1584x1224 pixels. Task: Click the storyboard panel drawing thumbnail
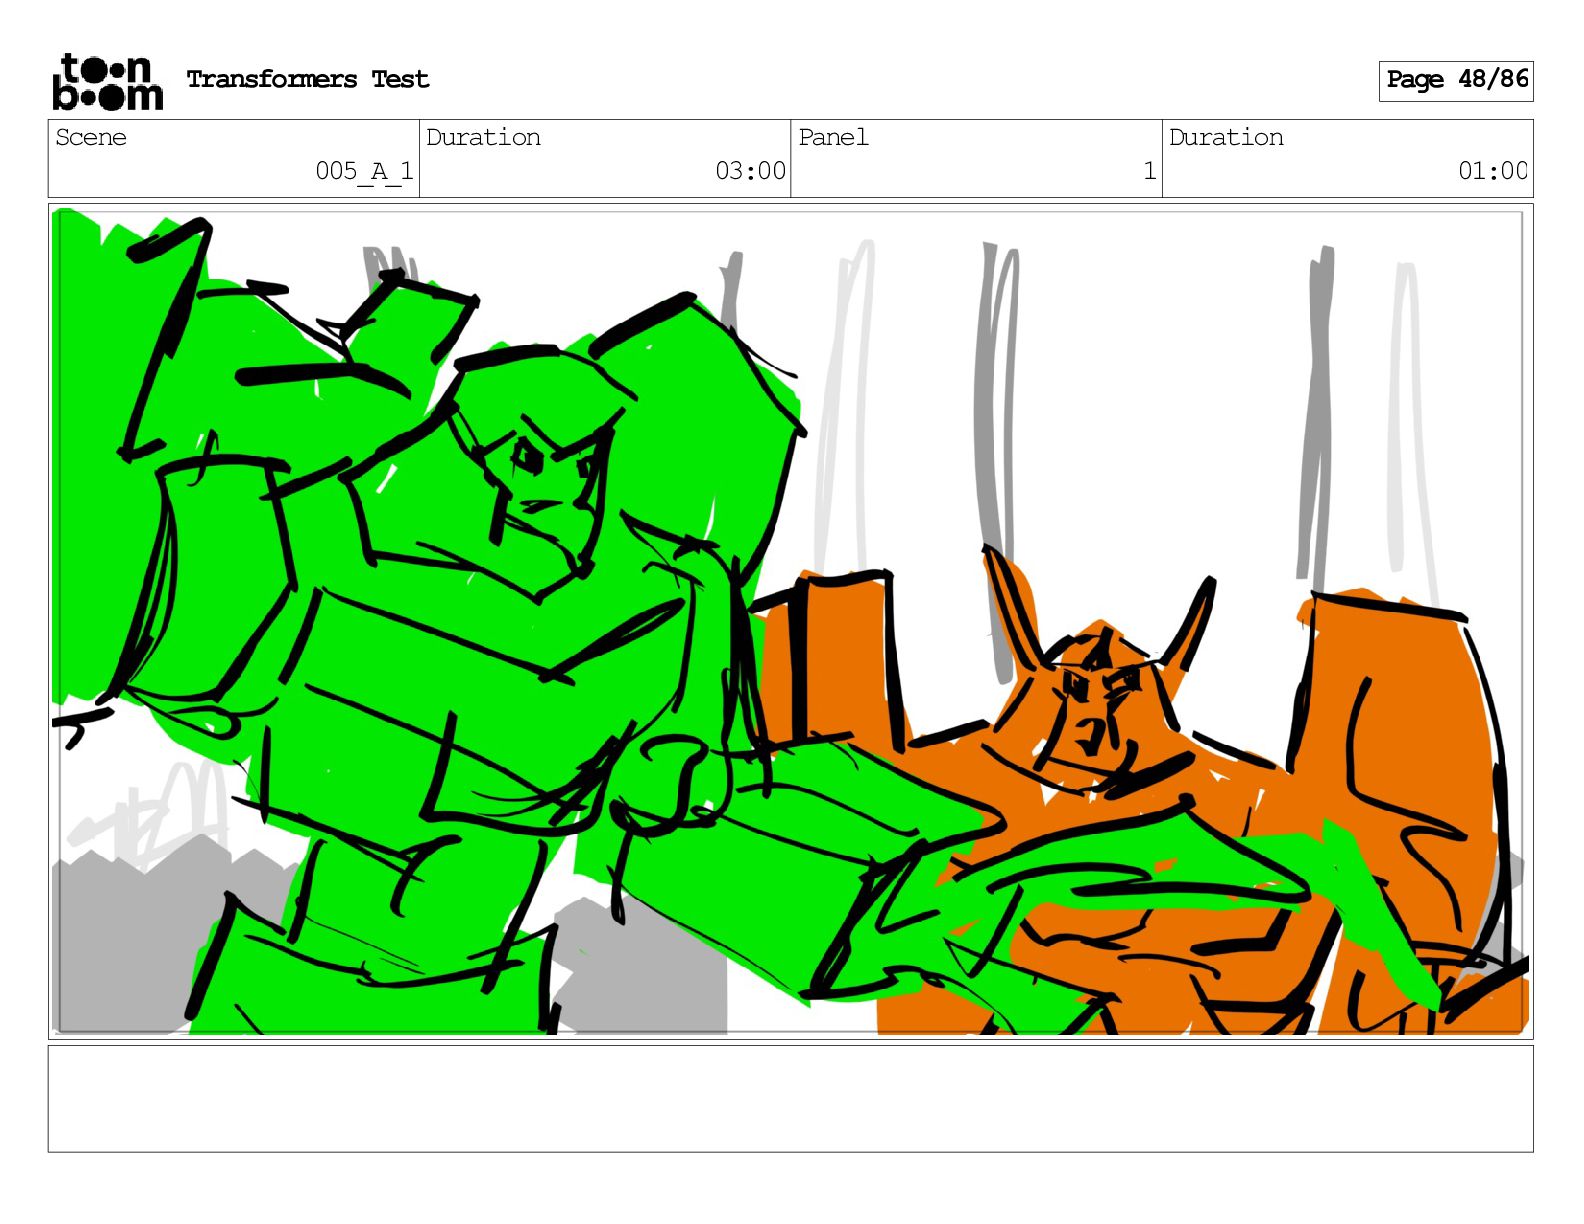pyautogui.click(x=790, y=621)
